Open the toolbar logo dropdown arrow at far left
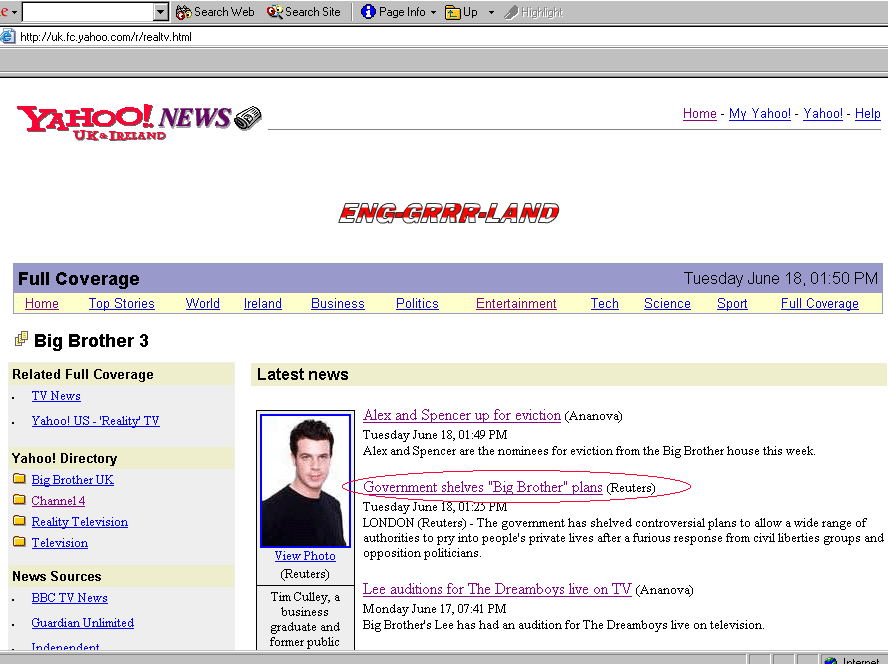This screenshot has width=888, height=664. pos(15,12)
